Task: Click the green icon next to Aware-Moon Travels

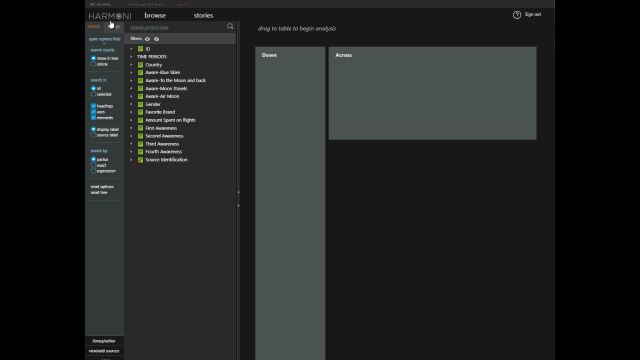Action: (140, 89)
